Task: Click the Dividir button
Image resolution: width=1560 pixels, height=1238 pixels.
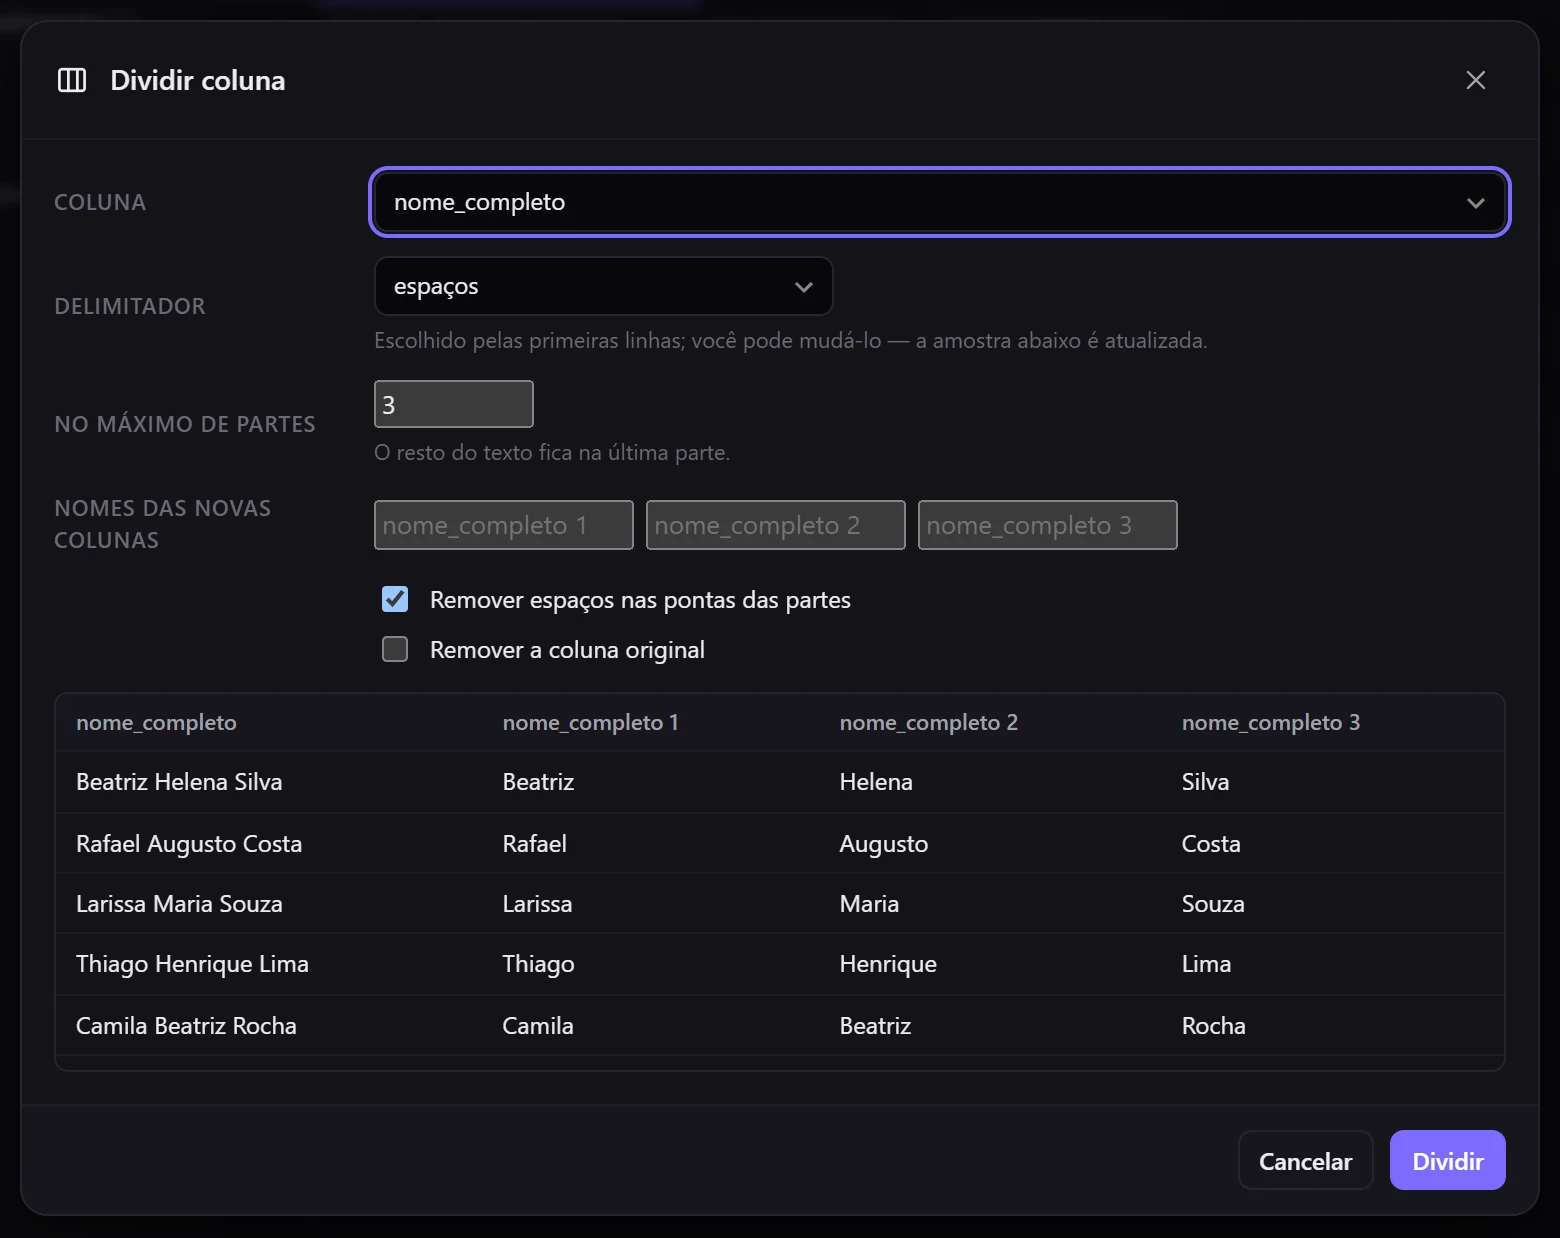Action: [1447, 1160]
